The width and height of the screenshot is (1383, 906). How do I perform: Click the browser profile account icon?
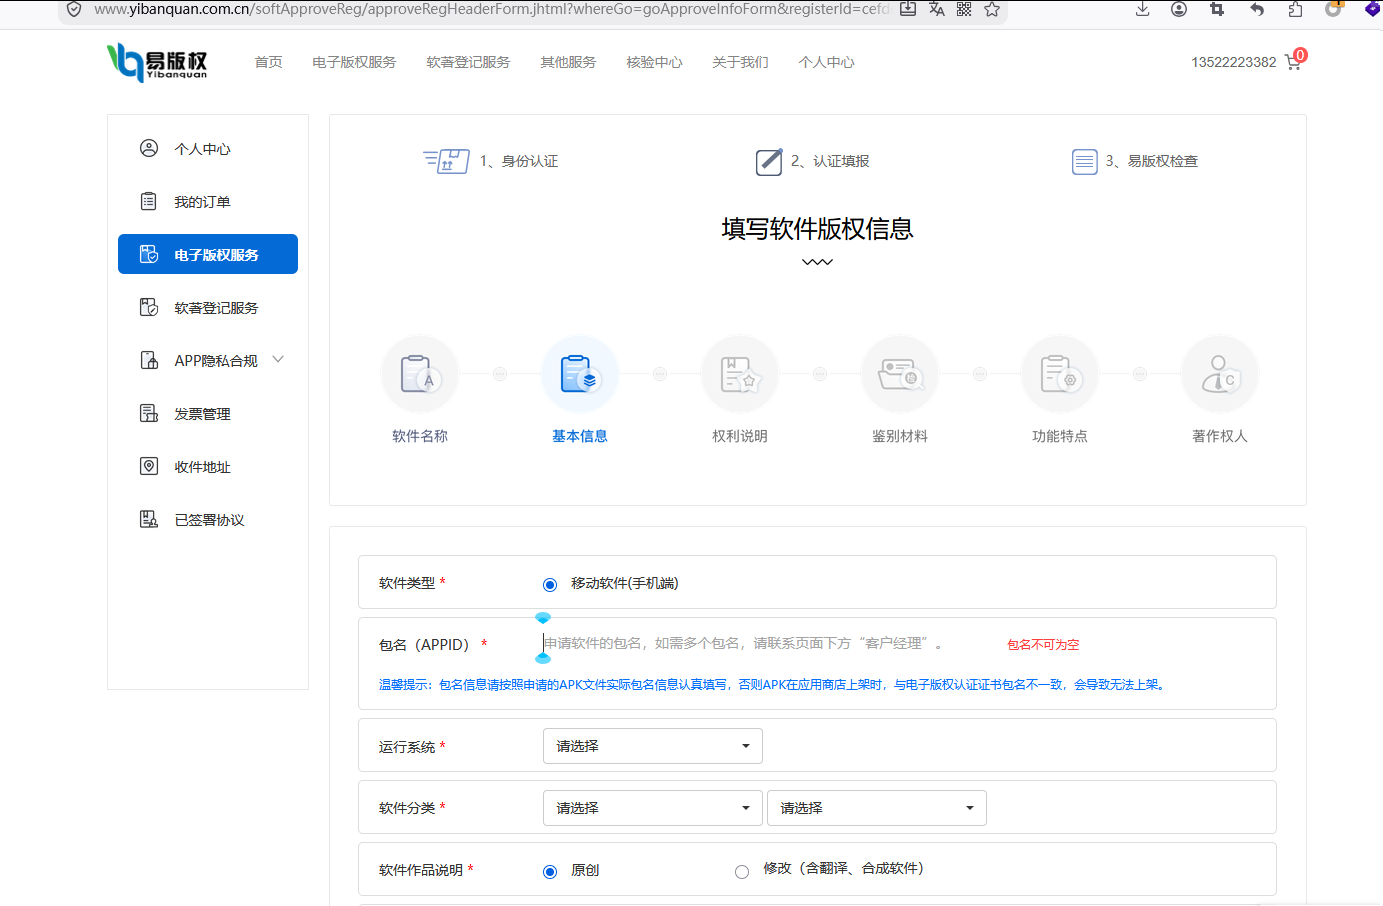[1179, 9]
